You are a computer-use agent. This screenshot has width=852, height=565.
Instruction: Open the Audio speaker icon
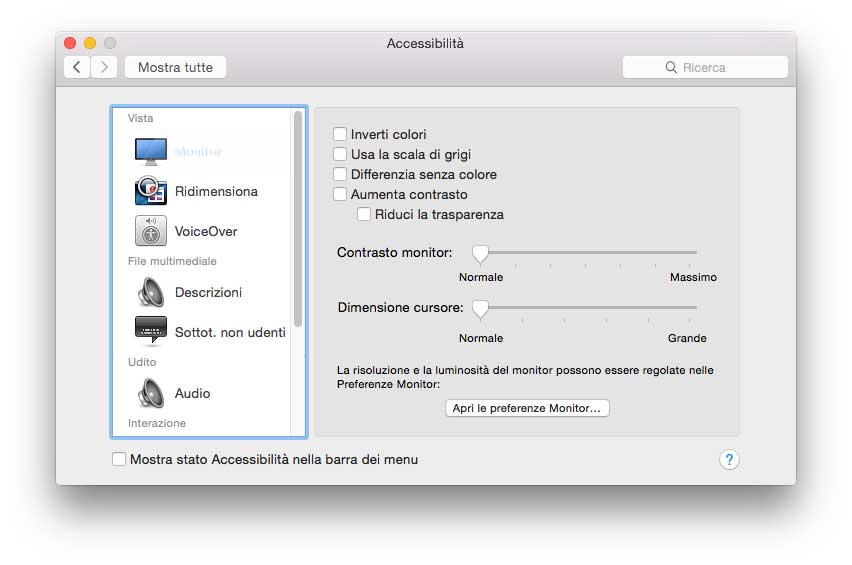click(151, 393)
